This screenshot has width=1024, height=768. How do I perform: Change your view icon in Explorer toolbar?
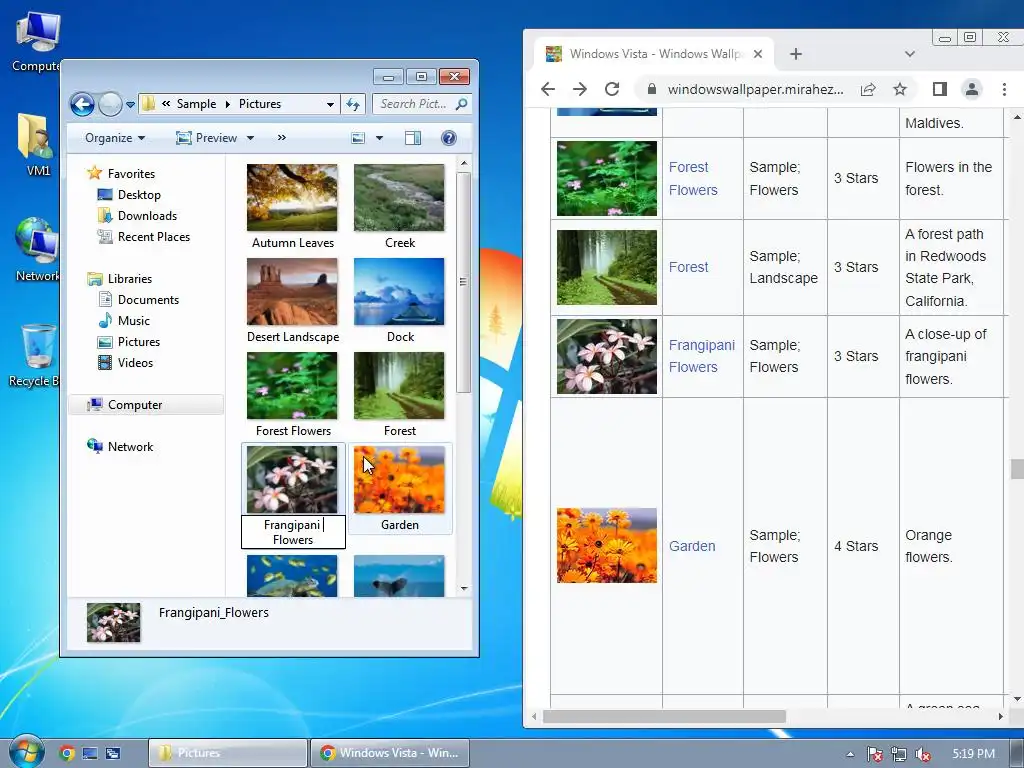(358, 138)
